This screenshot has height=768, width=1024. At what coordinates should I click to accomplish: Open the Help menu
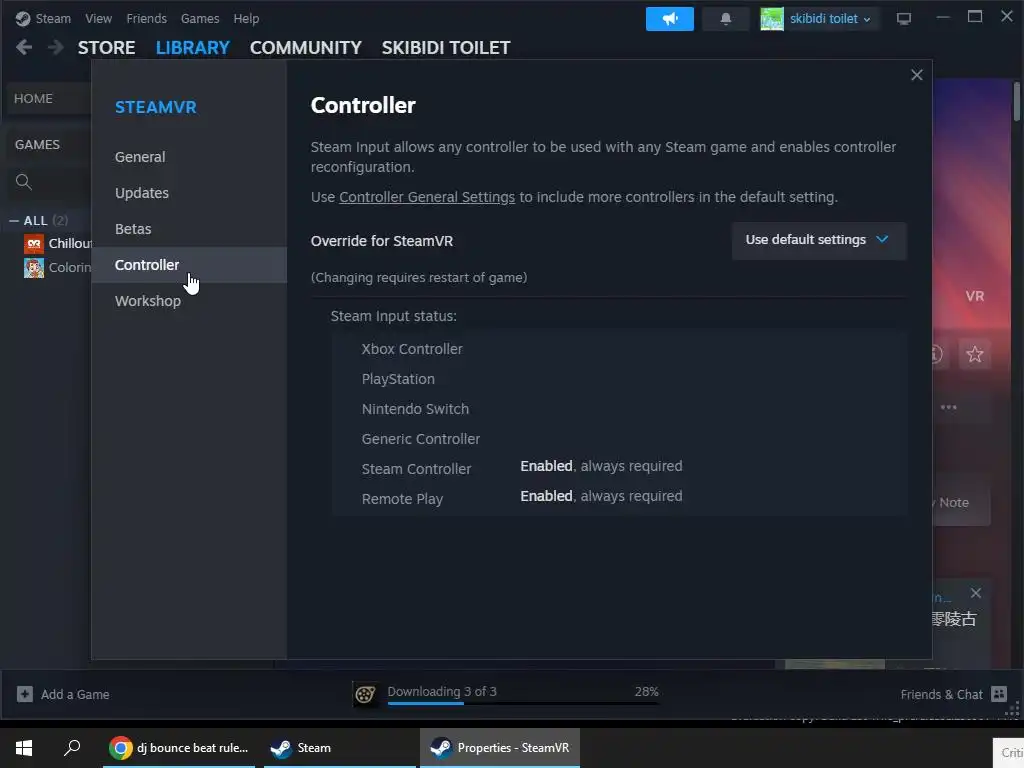(246, 18)
